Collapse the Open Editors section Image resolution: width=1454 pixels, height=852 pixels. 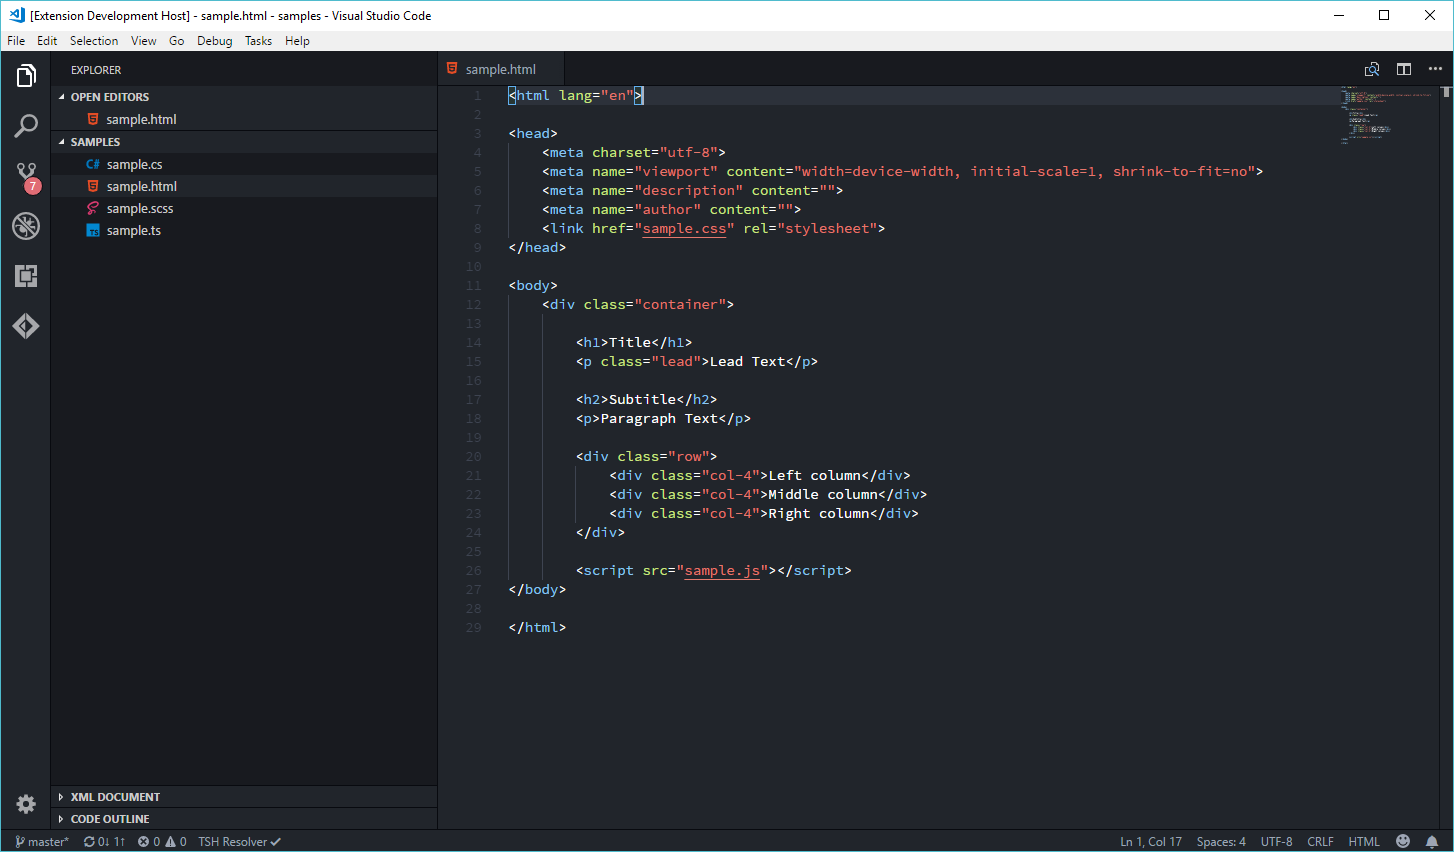(x=244, y=97)
